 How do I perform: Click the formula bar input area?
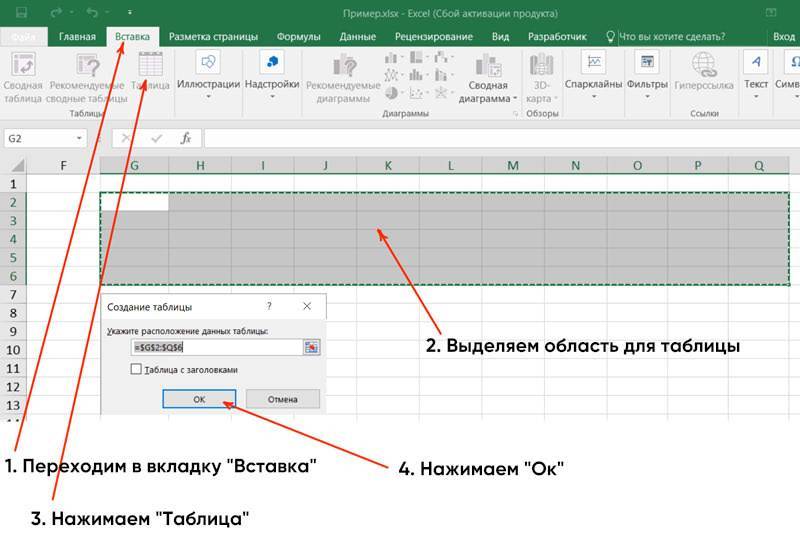pos(502,138)
